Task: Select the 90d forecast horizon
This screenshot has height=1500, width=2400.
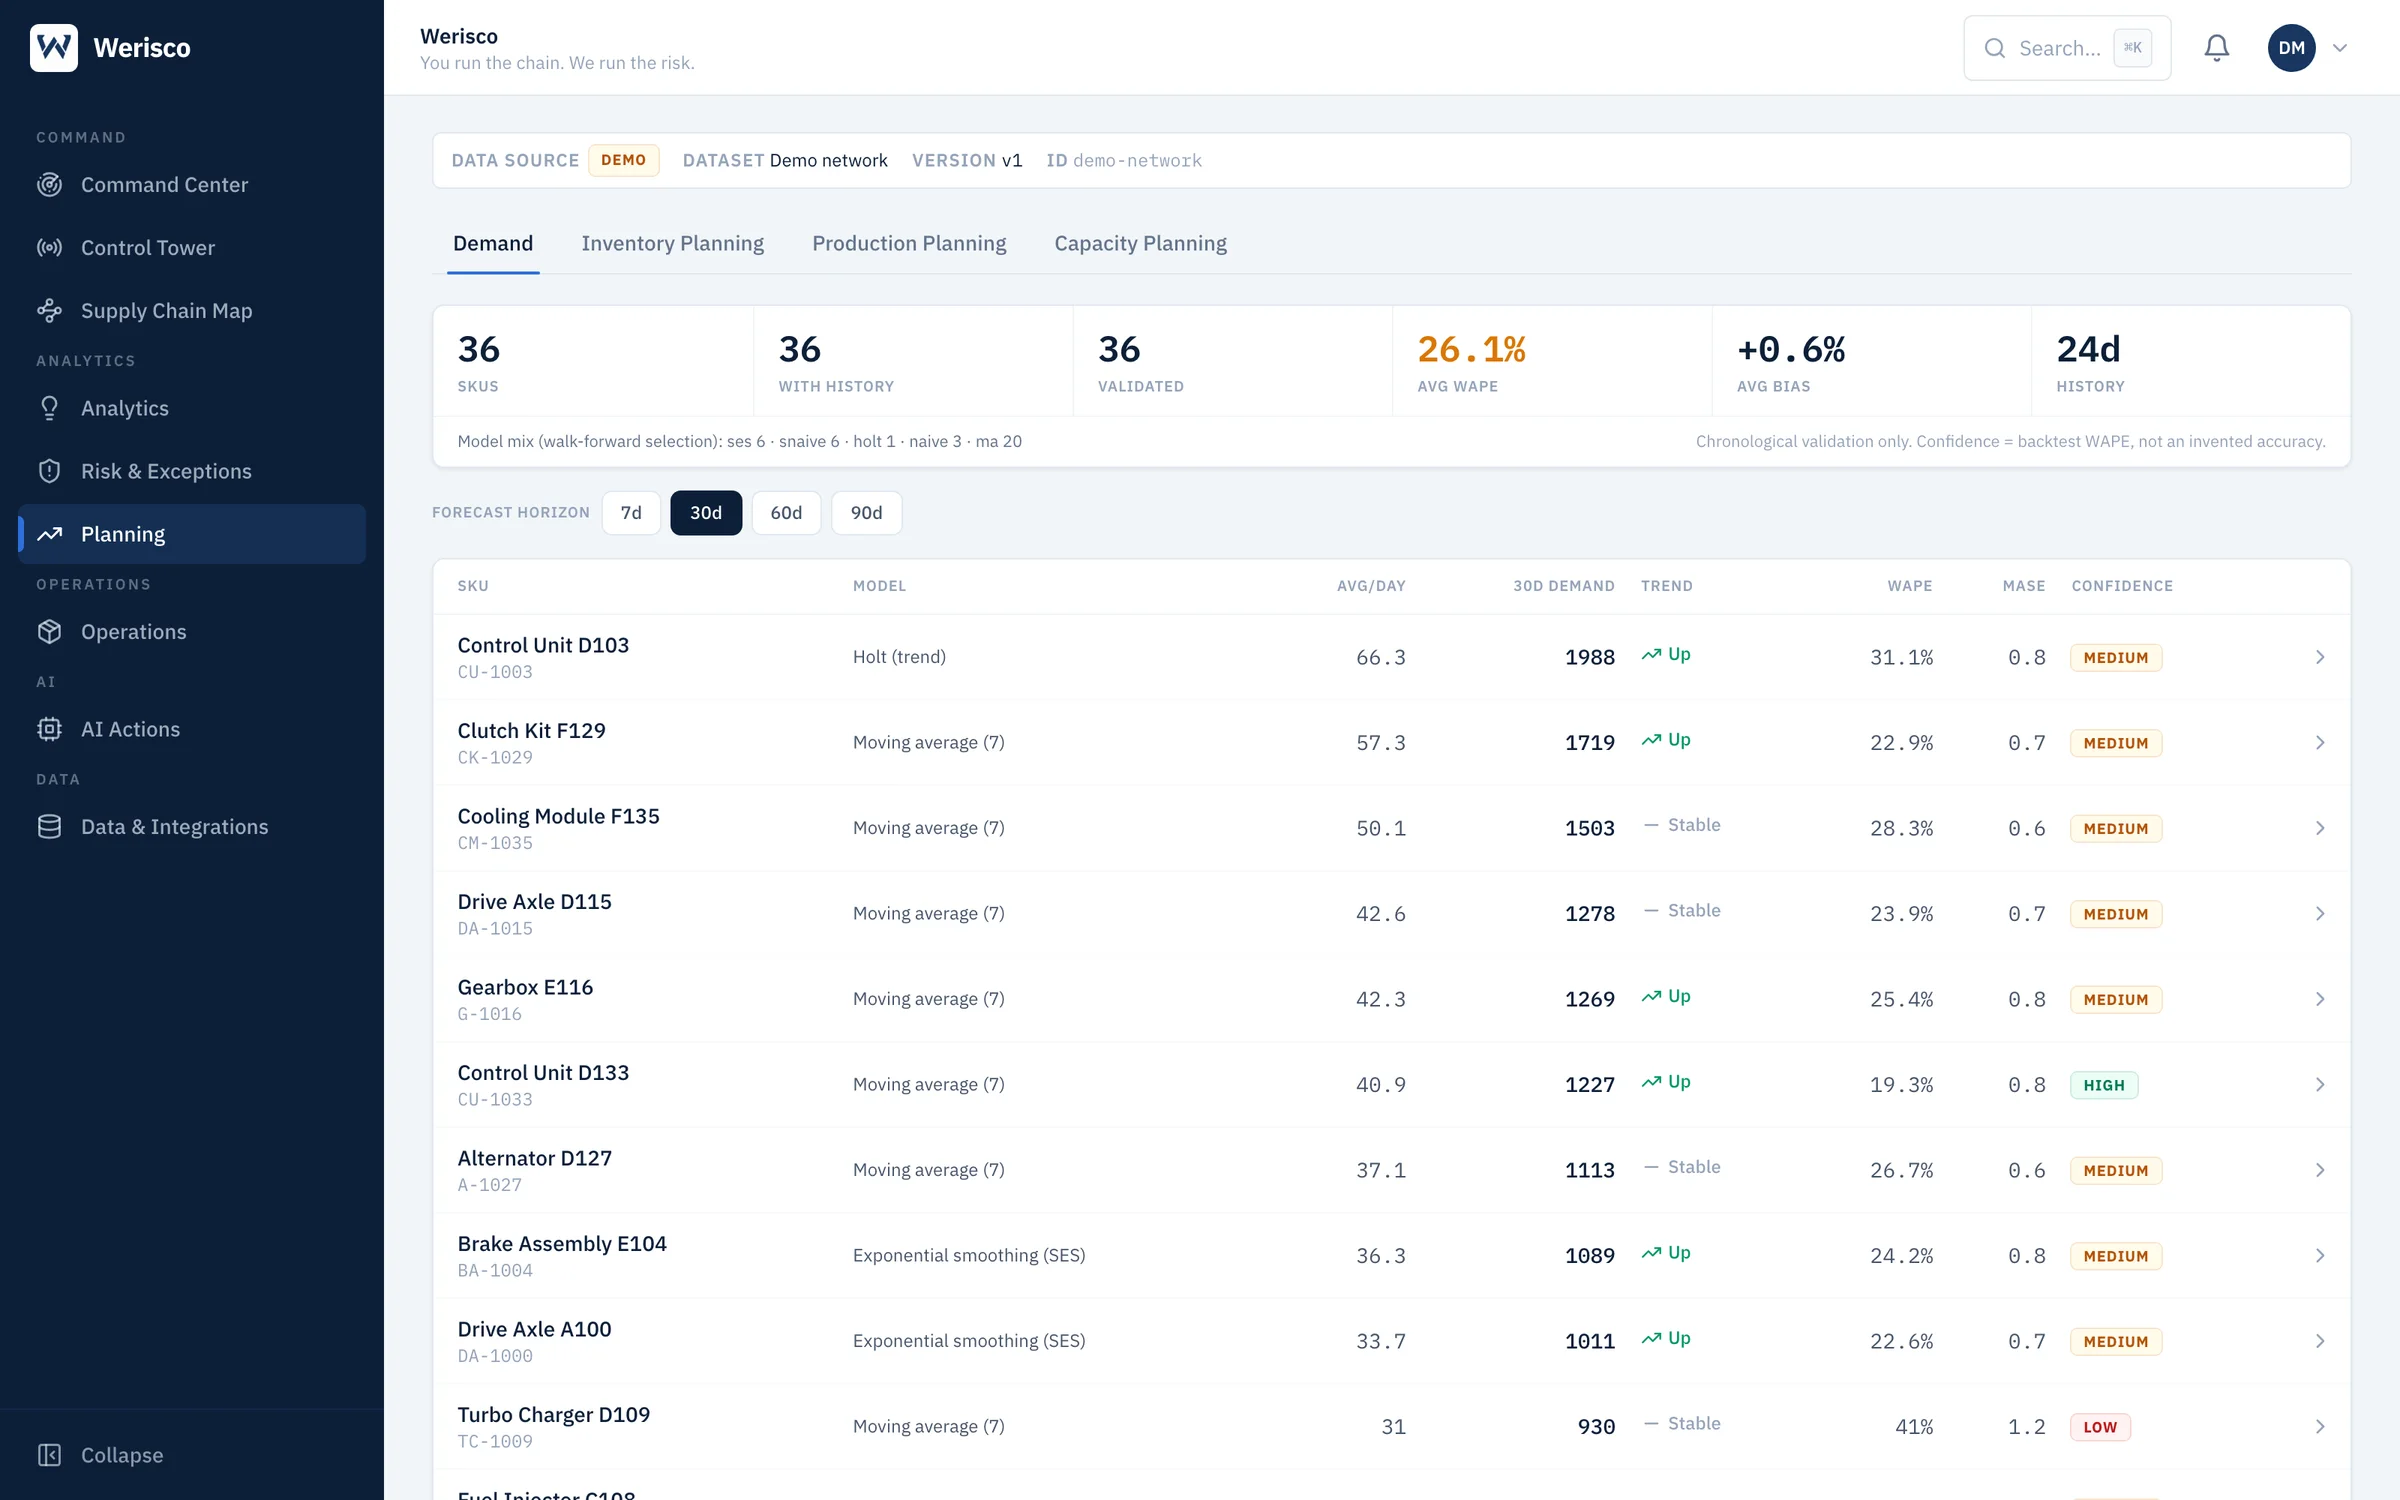Action: point(867,513)
